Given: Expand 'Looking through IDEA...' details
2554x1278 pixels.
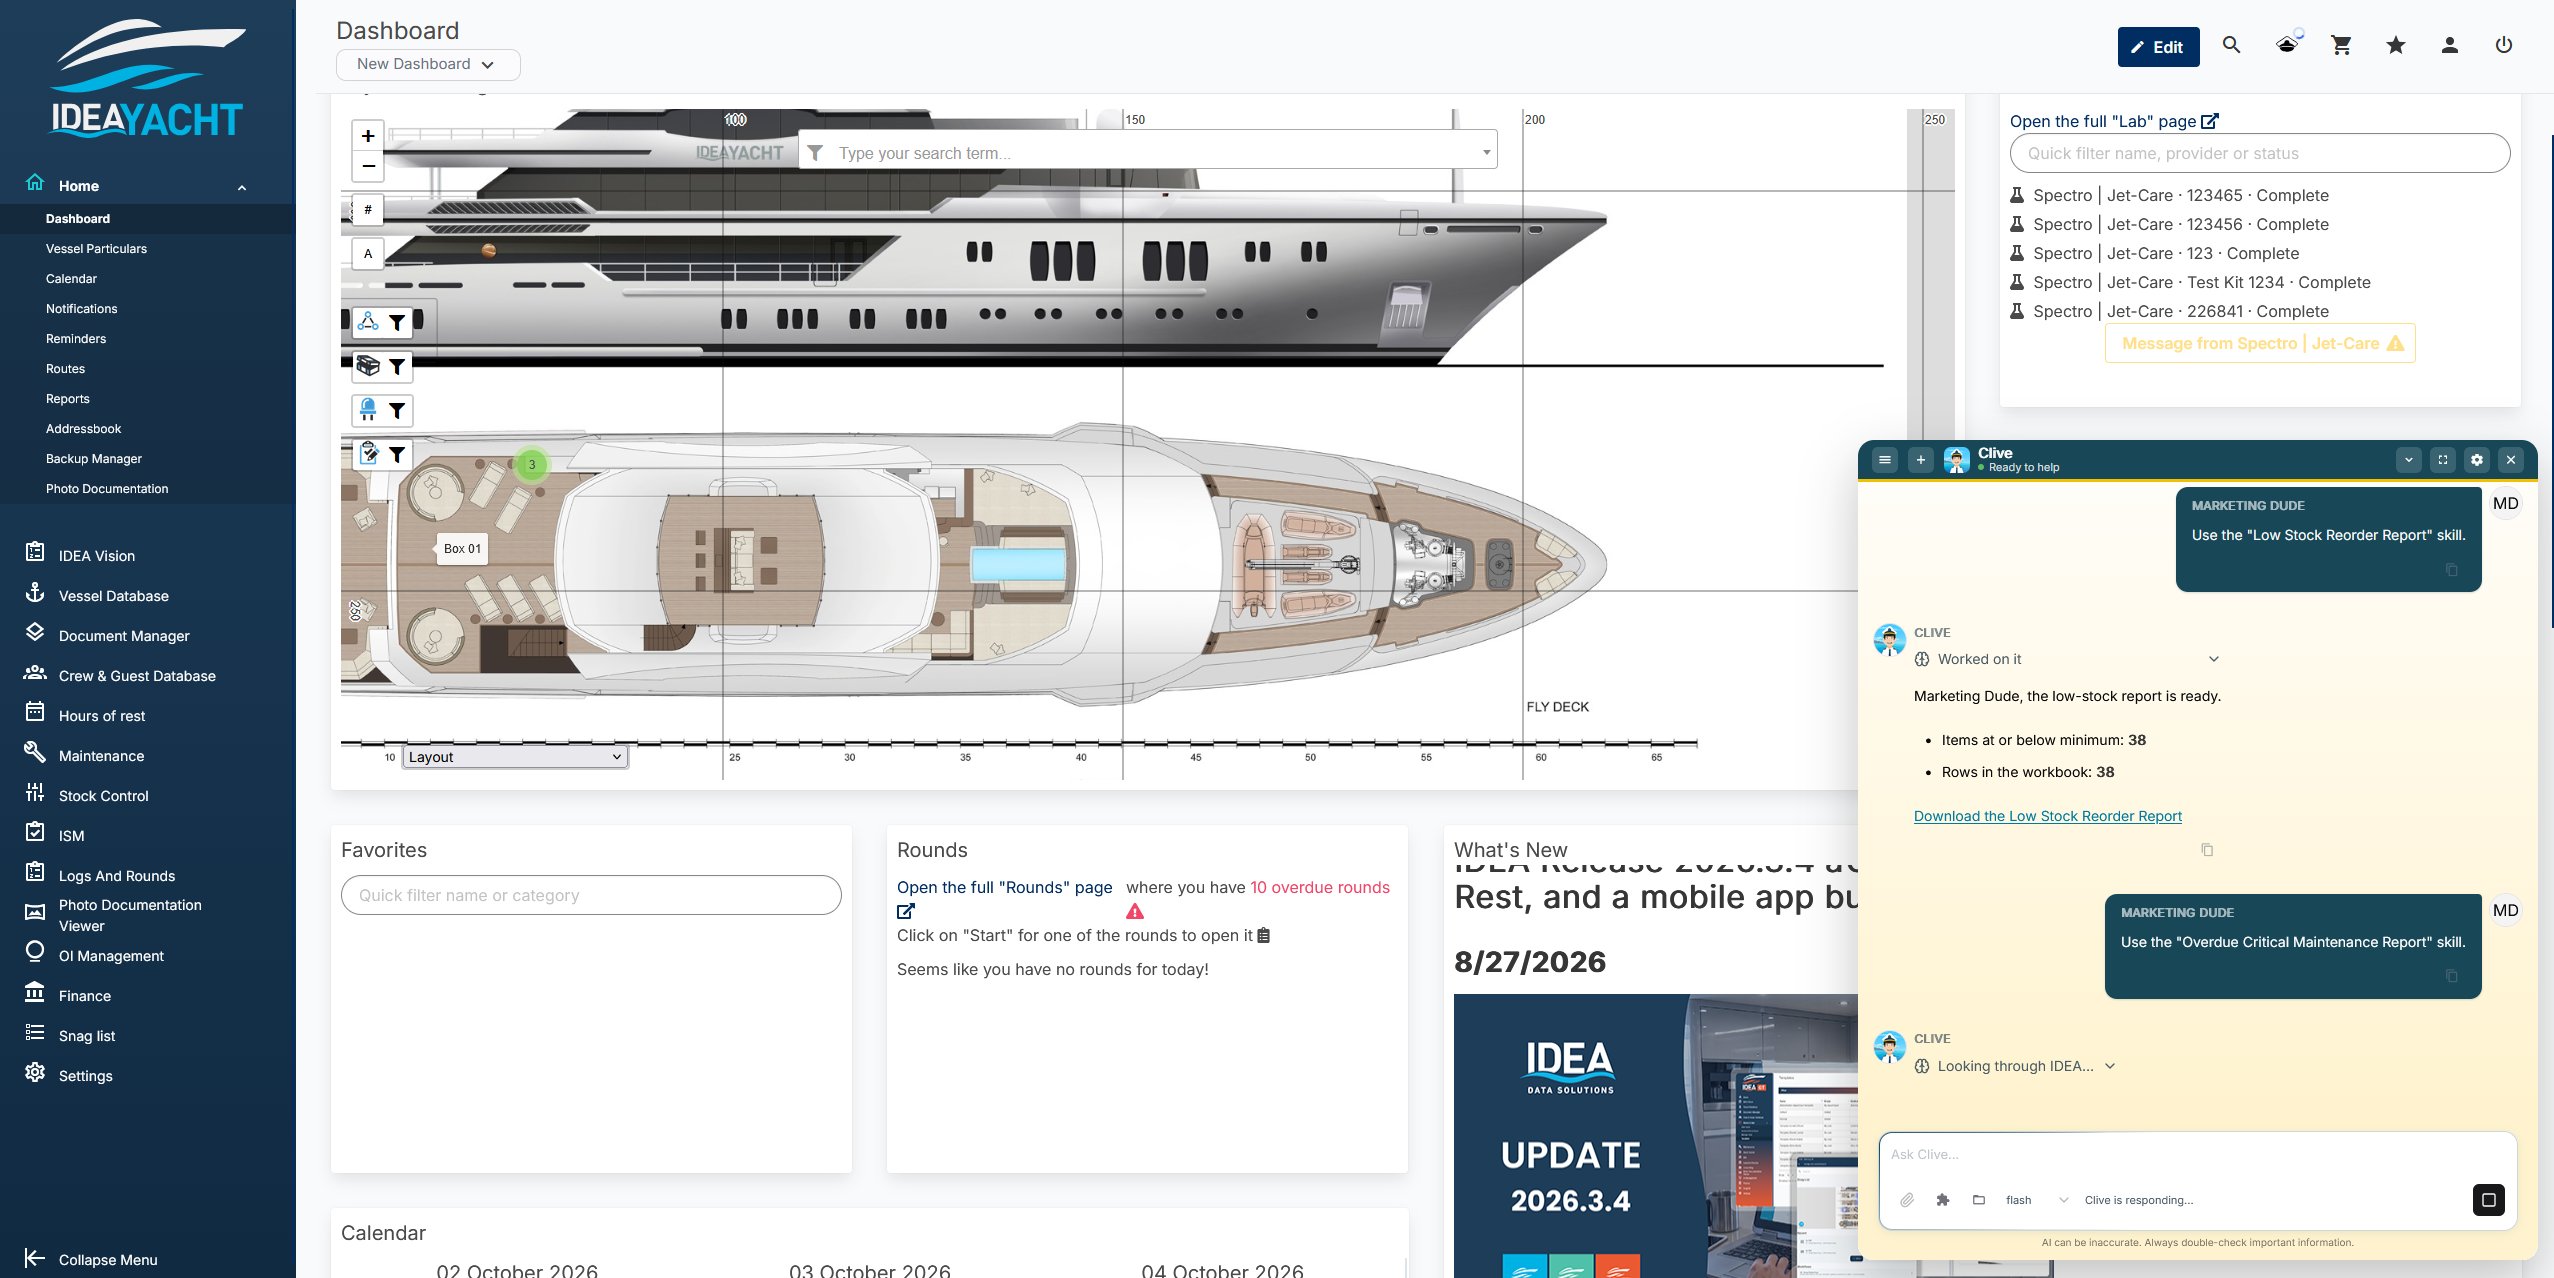Looking at the screenshot, I should pyautogui.click(x=2110, y=1066).
